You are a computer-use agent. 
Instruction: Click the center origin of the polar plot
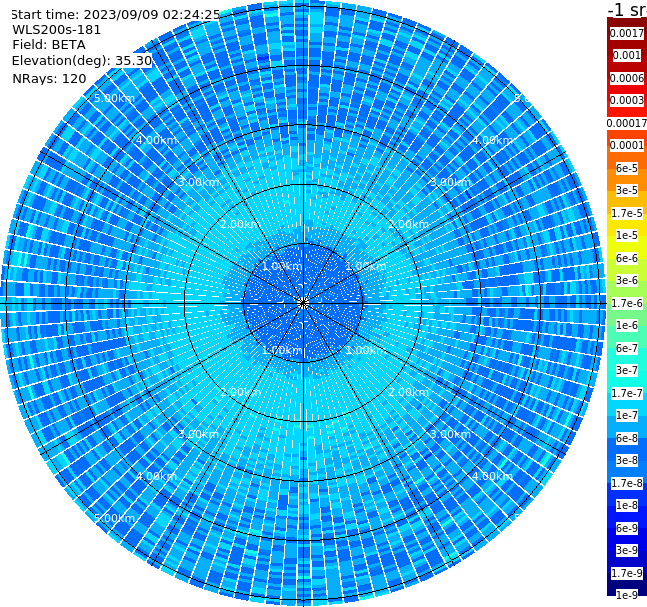303,303
